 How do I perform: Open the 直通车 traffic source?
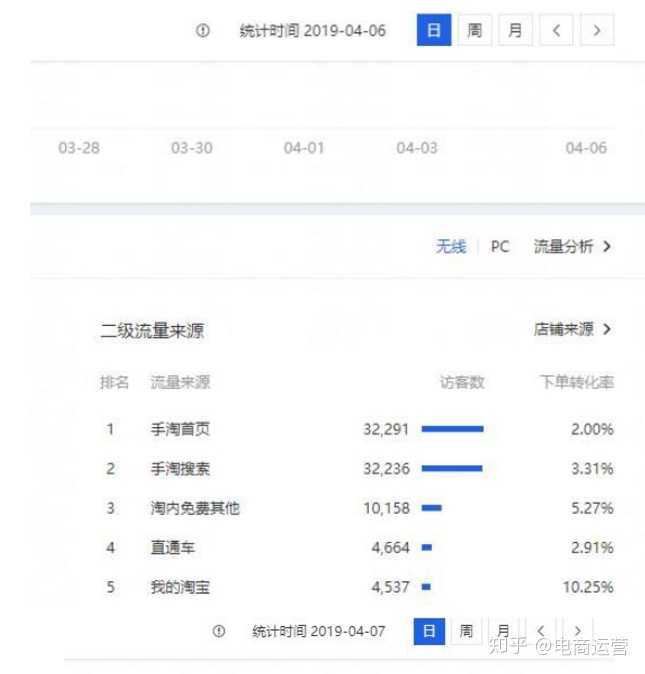click(x=173, y=547)
